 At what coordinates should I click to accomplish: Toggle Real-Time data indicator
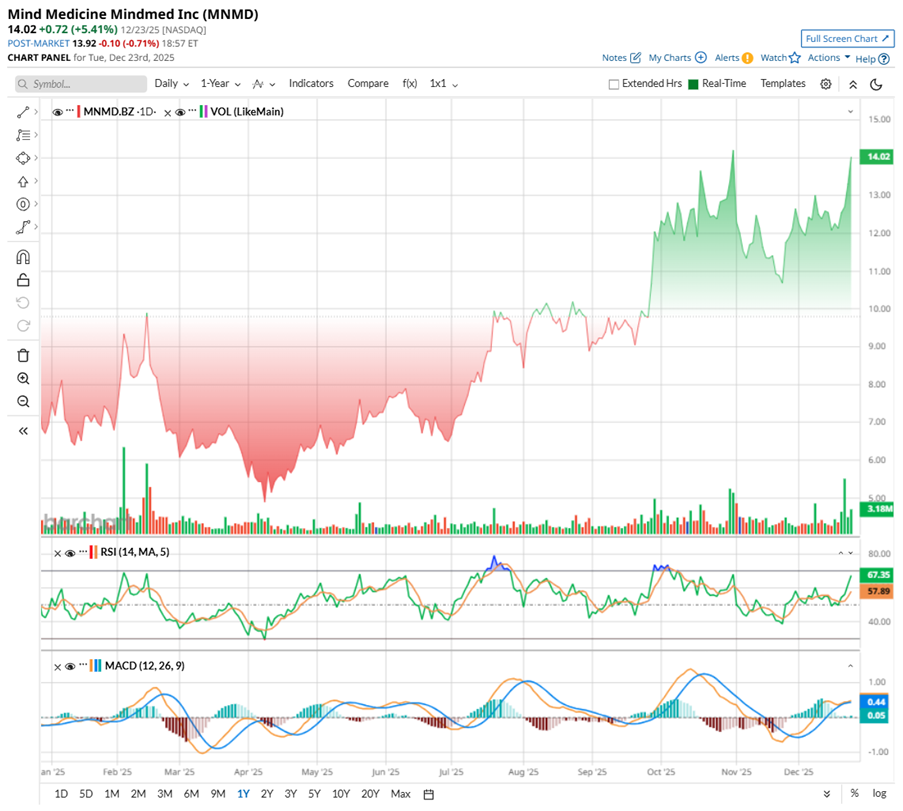point(693,84)
